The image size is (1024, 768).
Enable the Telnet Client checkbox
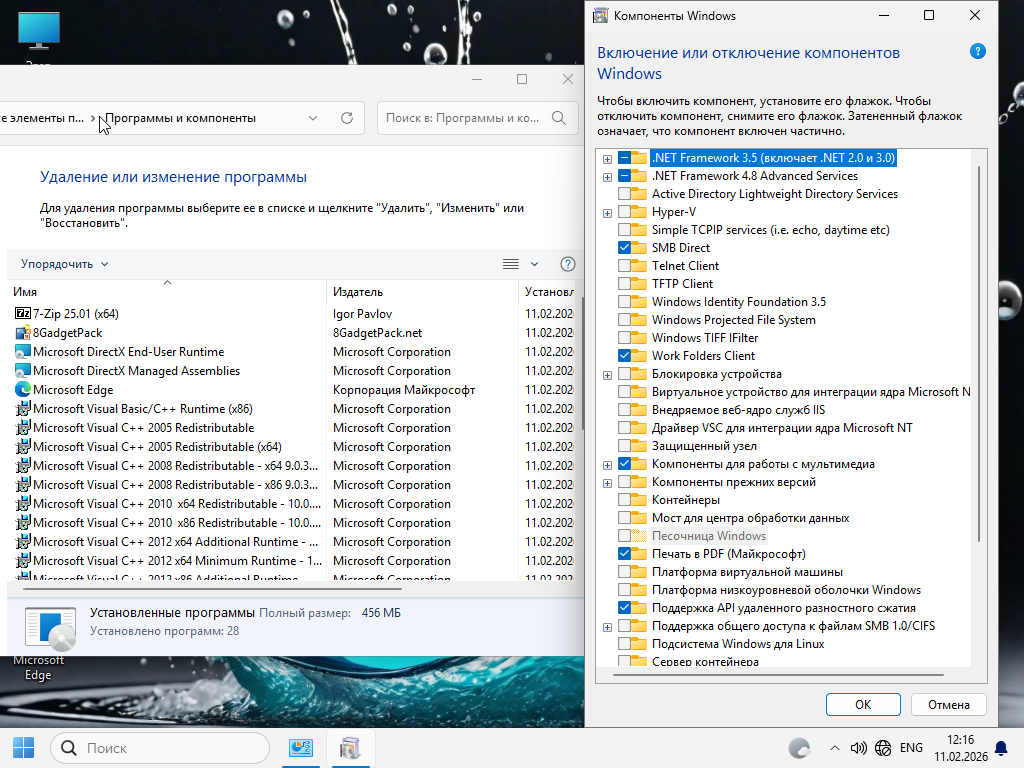[625, 266]
